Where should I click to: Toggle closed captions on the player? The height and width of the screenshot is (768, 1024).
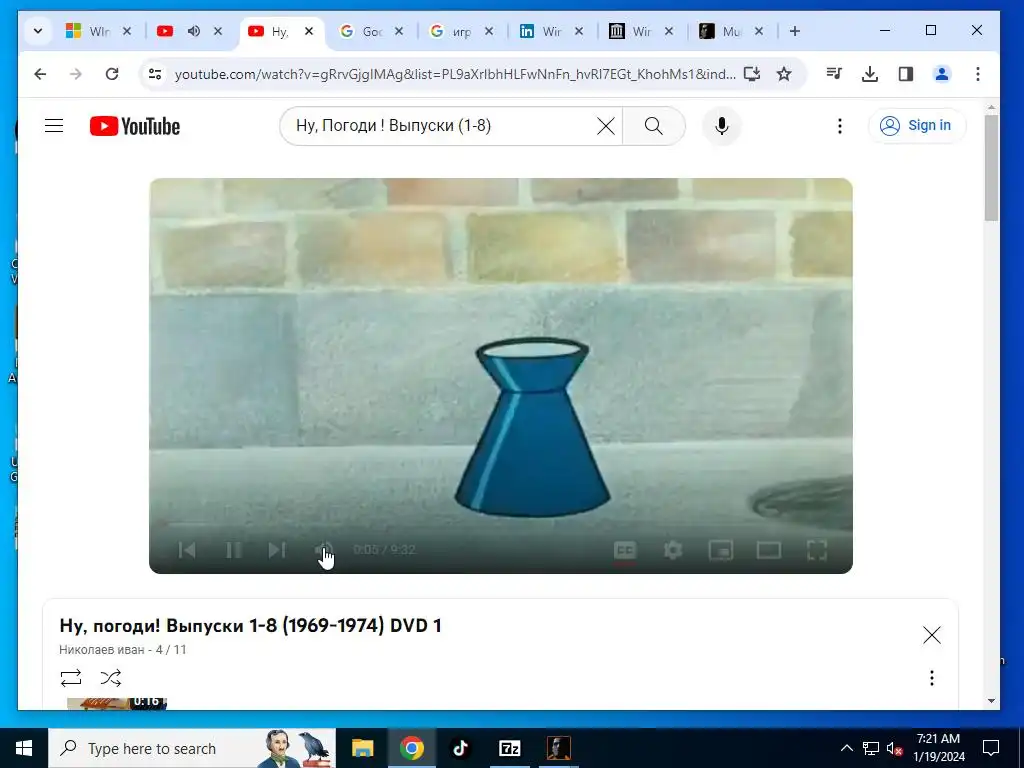(625, 550)
